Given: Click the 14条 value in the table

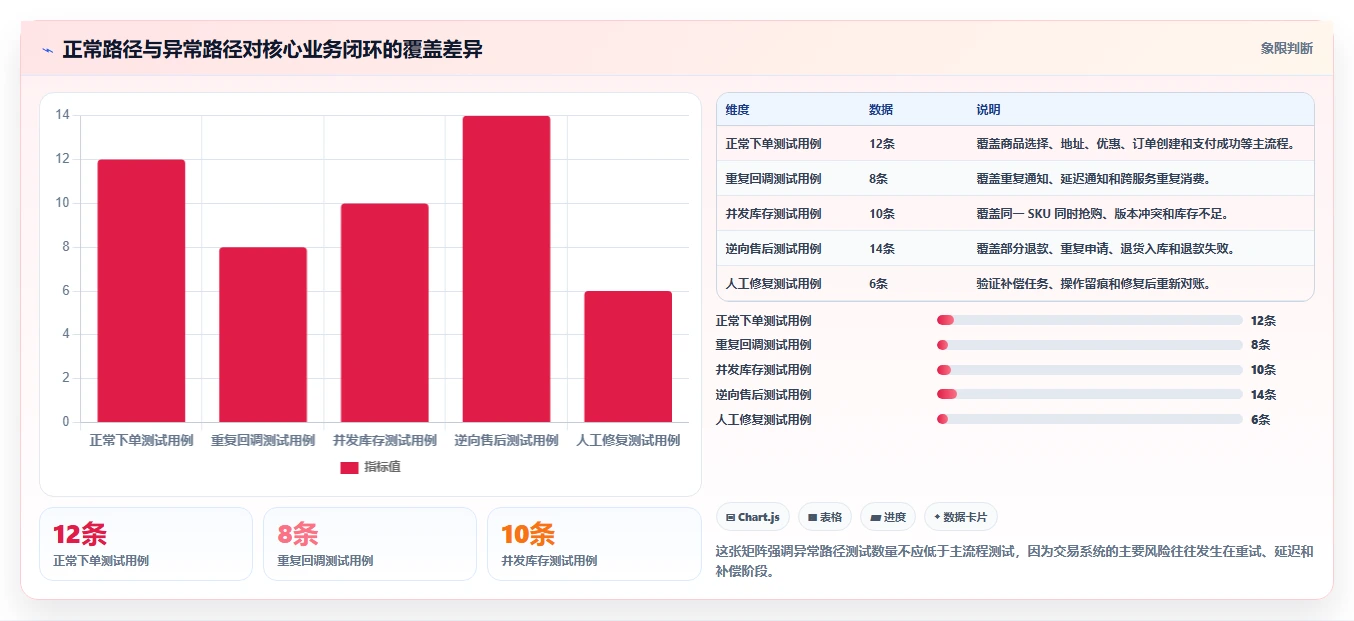Looking at the screenshot, I should 882,249.
